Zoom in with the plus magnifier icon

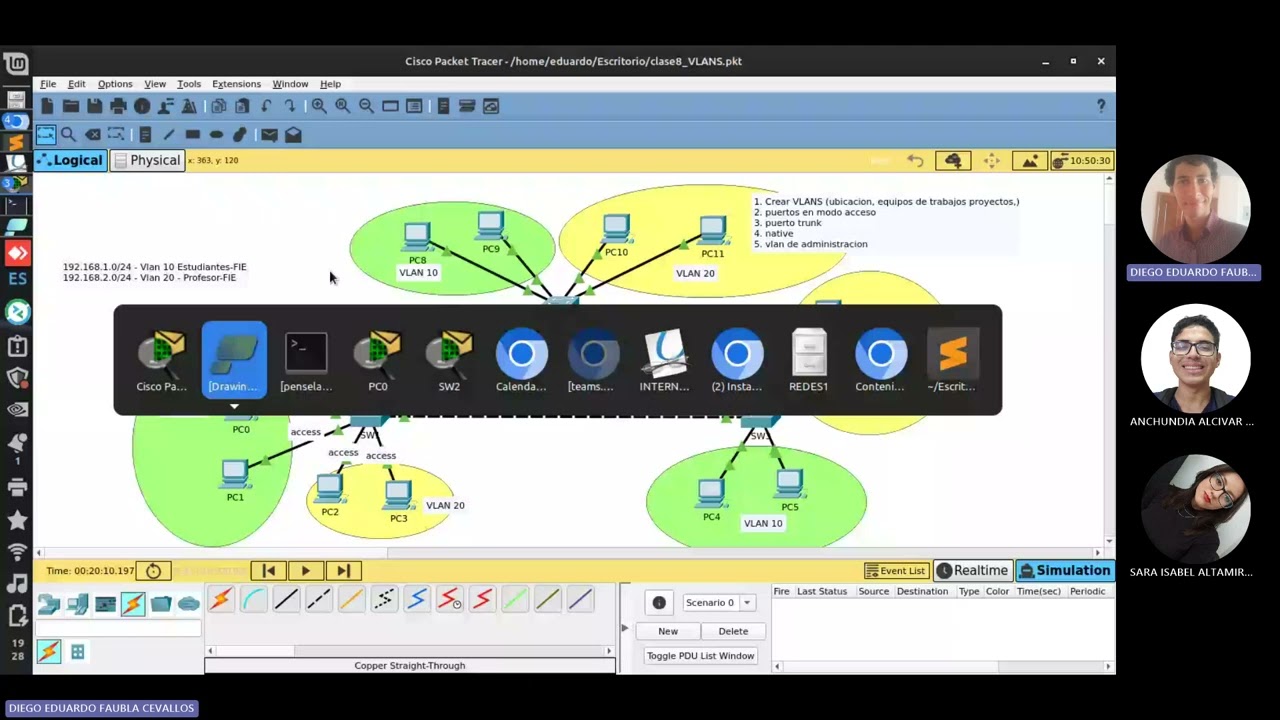(x=318, y=106)
